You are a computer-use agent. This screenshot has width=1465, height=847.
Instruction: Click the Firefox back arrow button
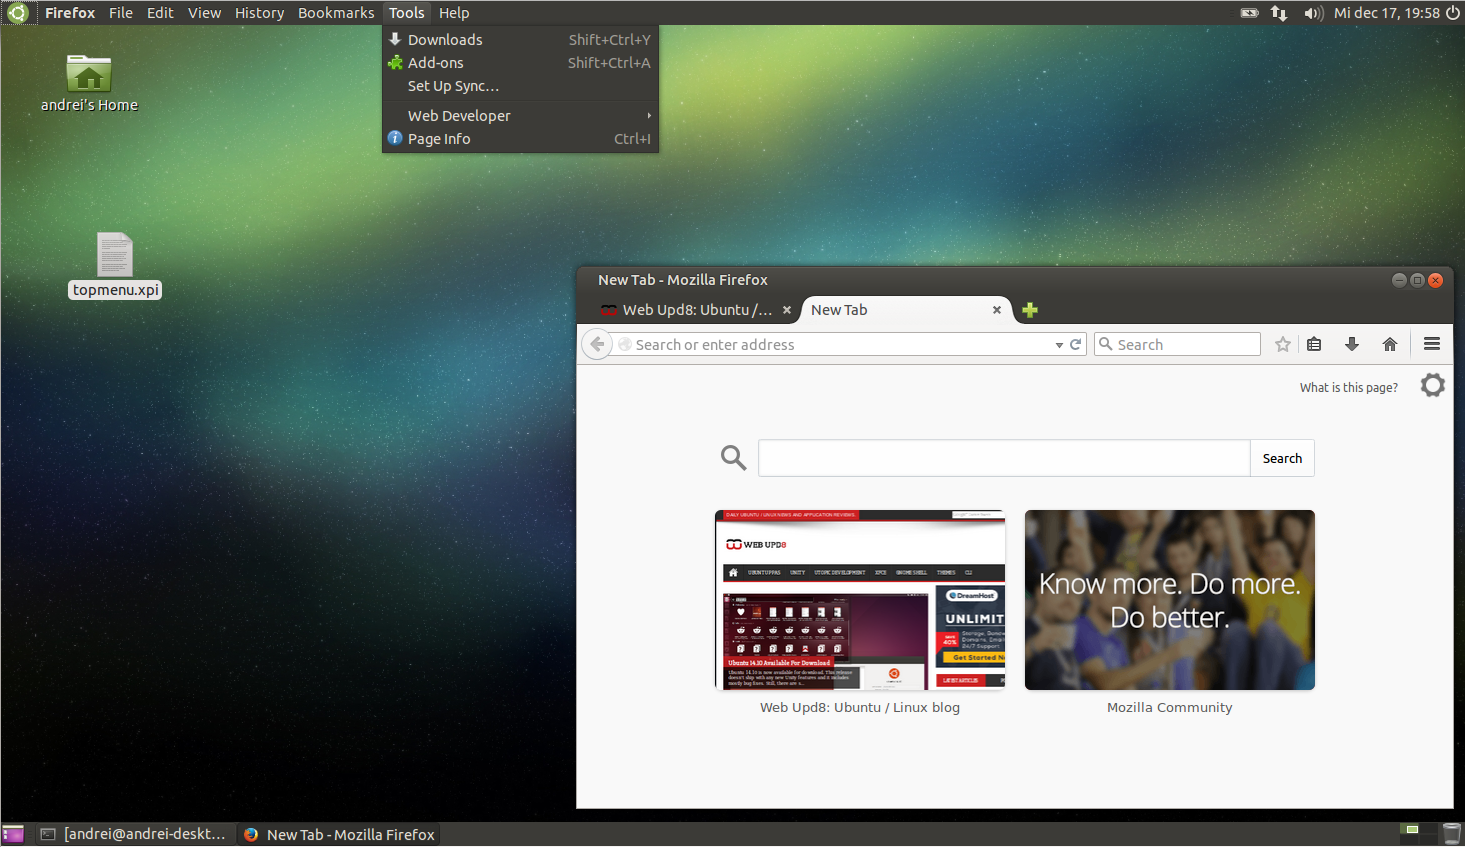point(597,344)
